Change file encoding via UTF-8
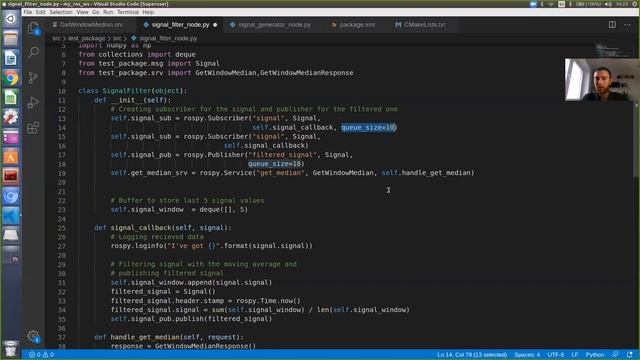Screen dimensions: 640x360 556,355
